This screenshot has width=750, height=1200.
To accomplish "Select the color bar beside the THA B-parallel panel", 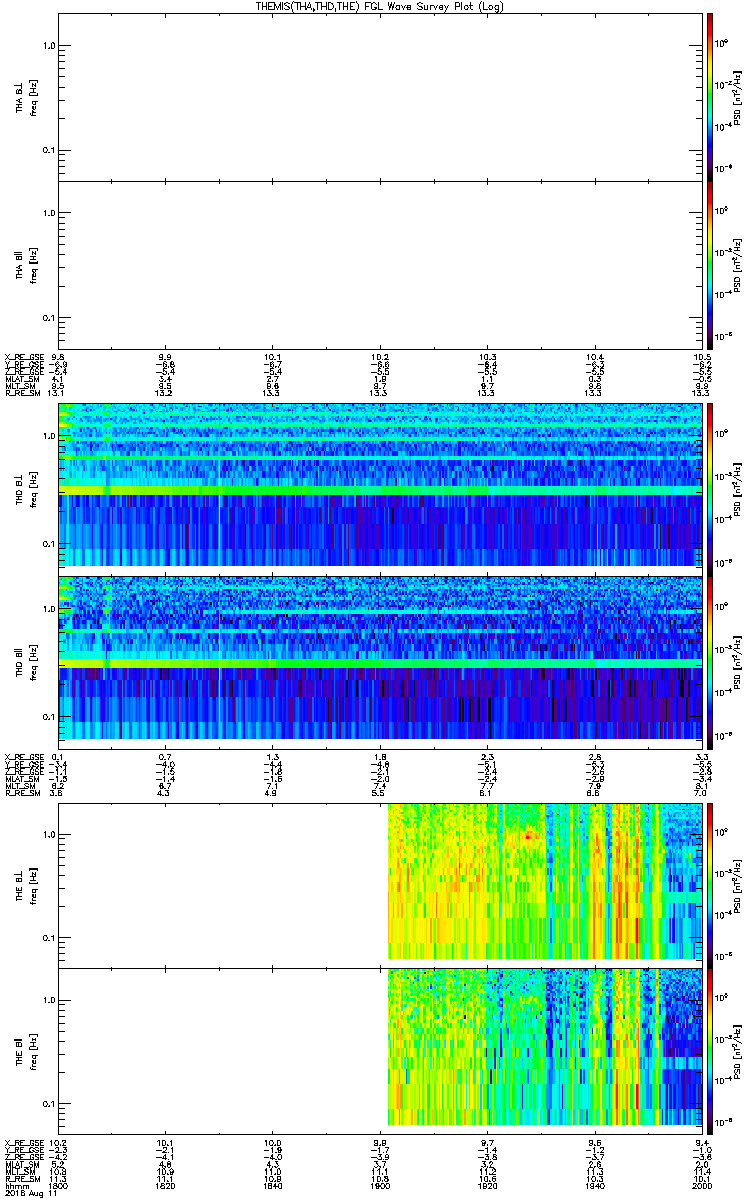I will tap(709, 264).
